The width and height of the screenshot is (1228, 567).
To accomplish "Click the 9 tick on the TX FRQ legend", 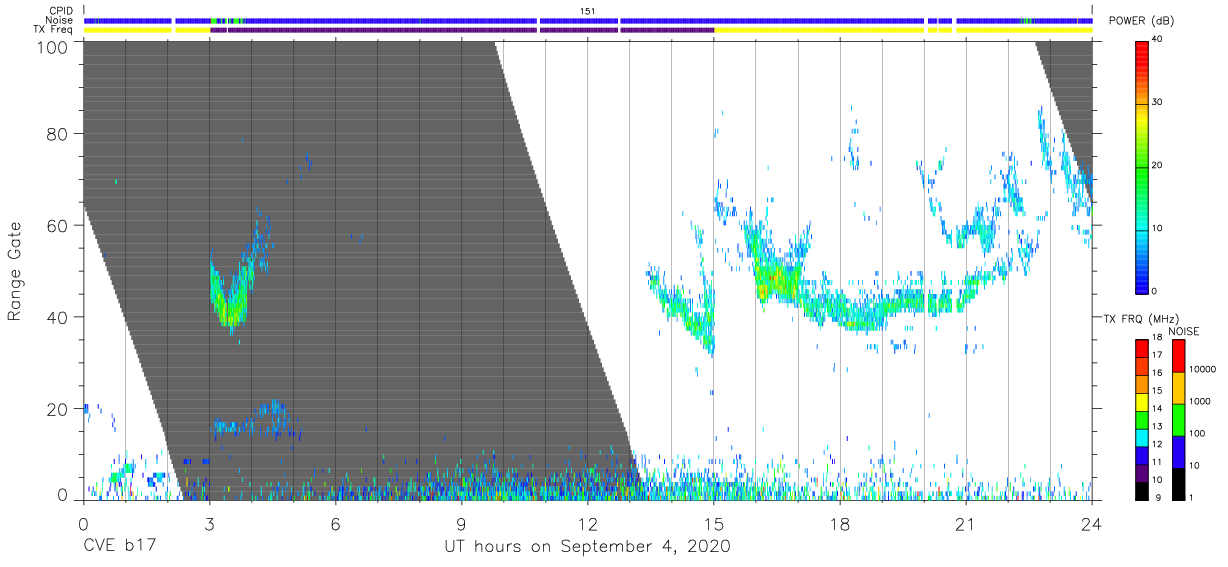I will point(1157,497).
